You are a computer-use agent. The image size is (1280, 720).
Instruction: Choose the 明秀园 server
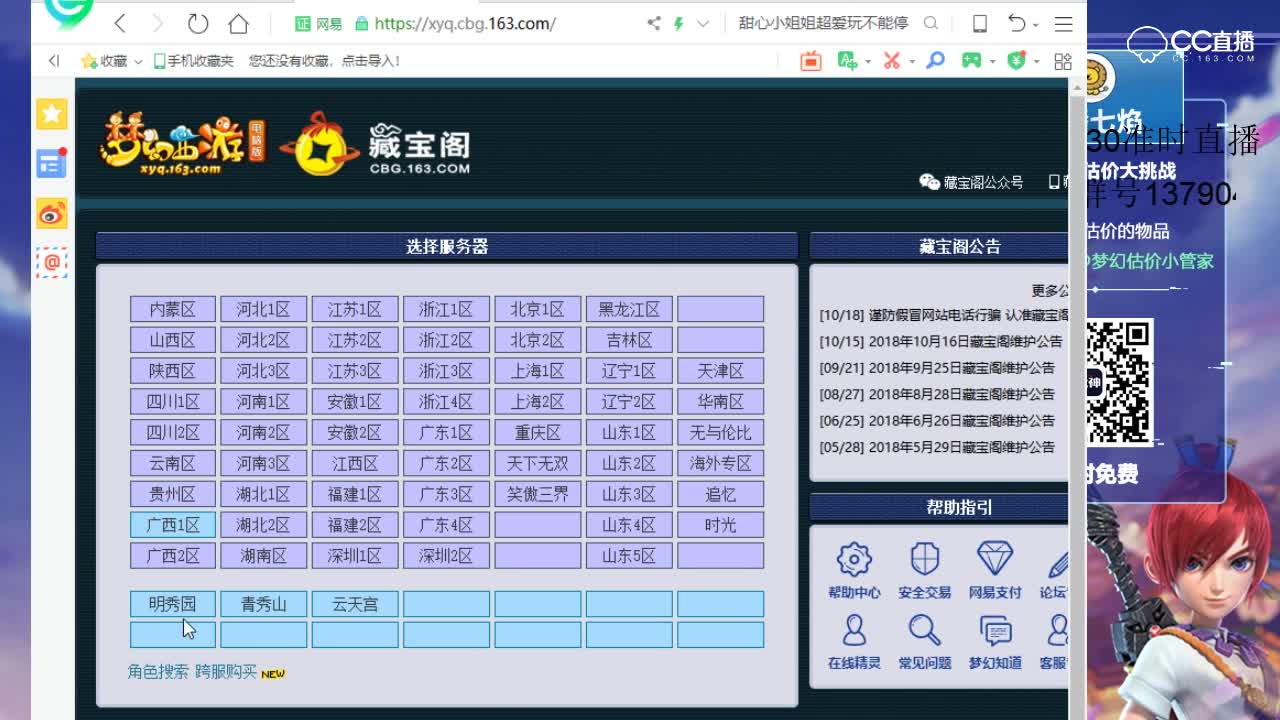point(173,604)
